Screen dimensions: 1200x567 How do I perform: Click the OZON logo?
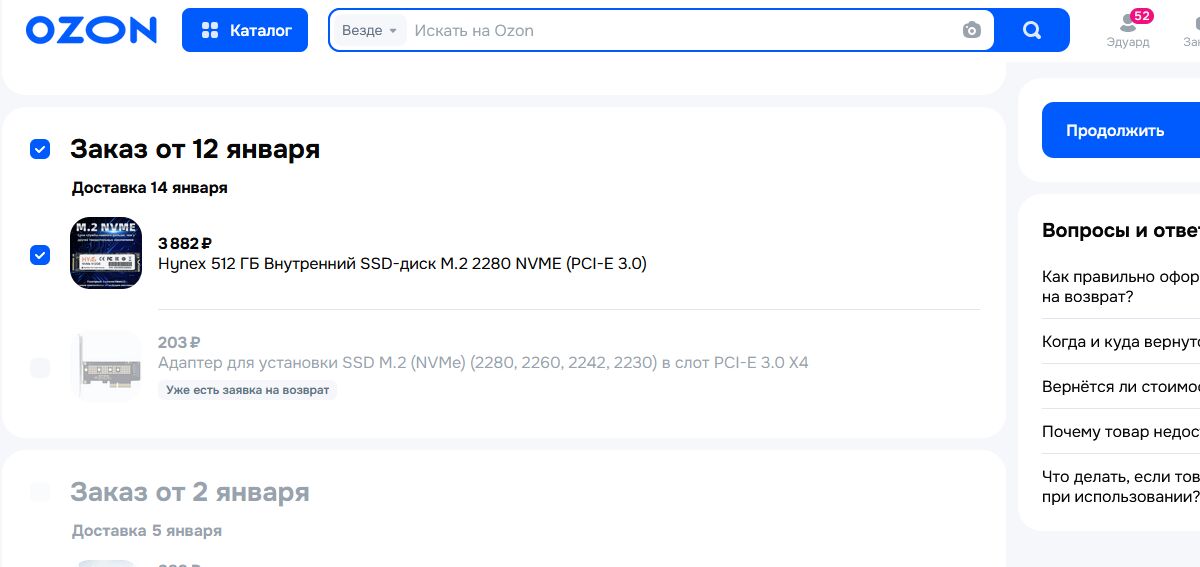click(91, 30)
